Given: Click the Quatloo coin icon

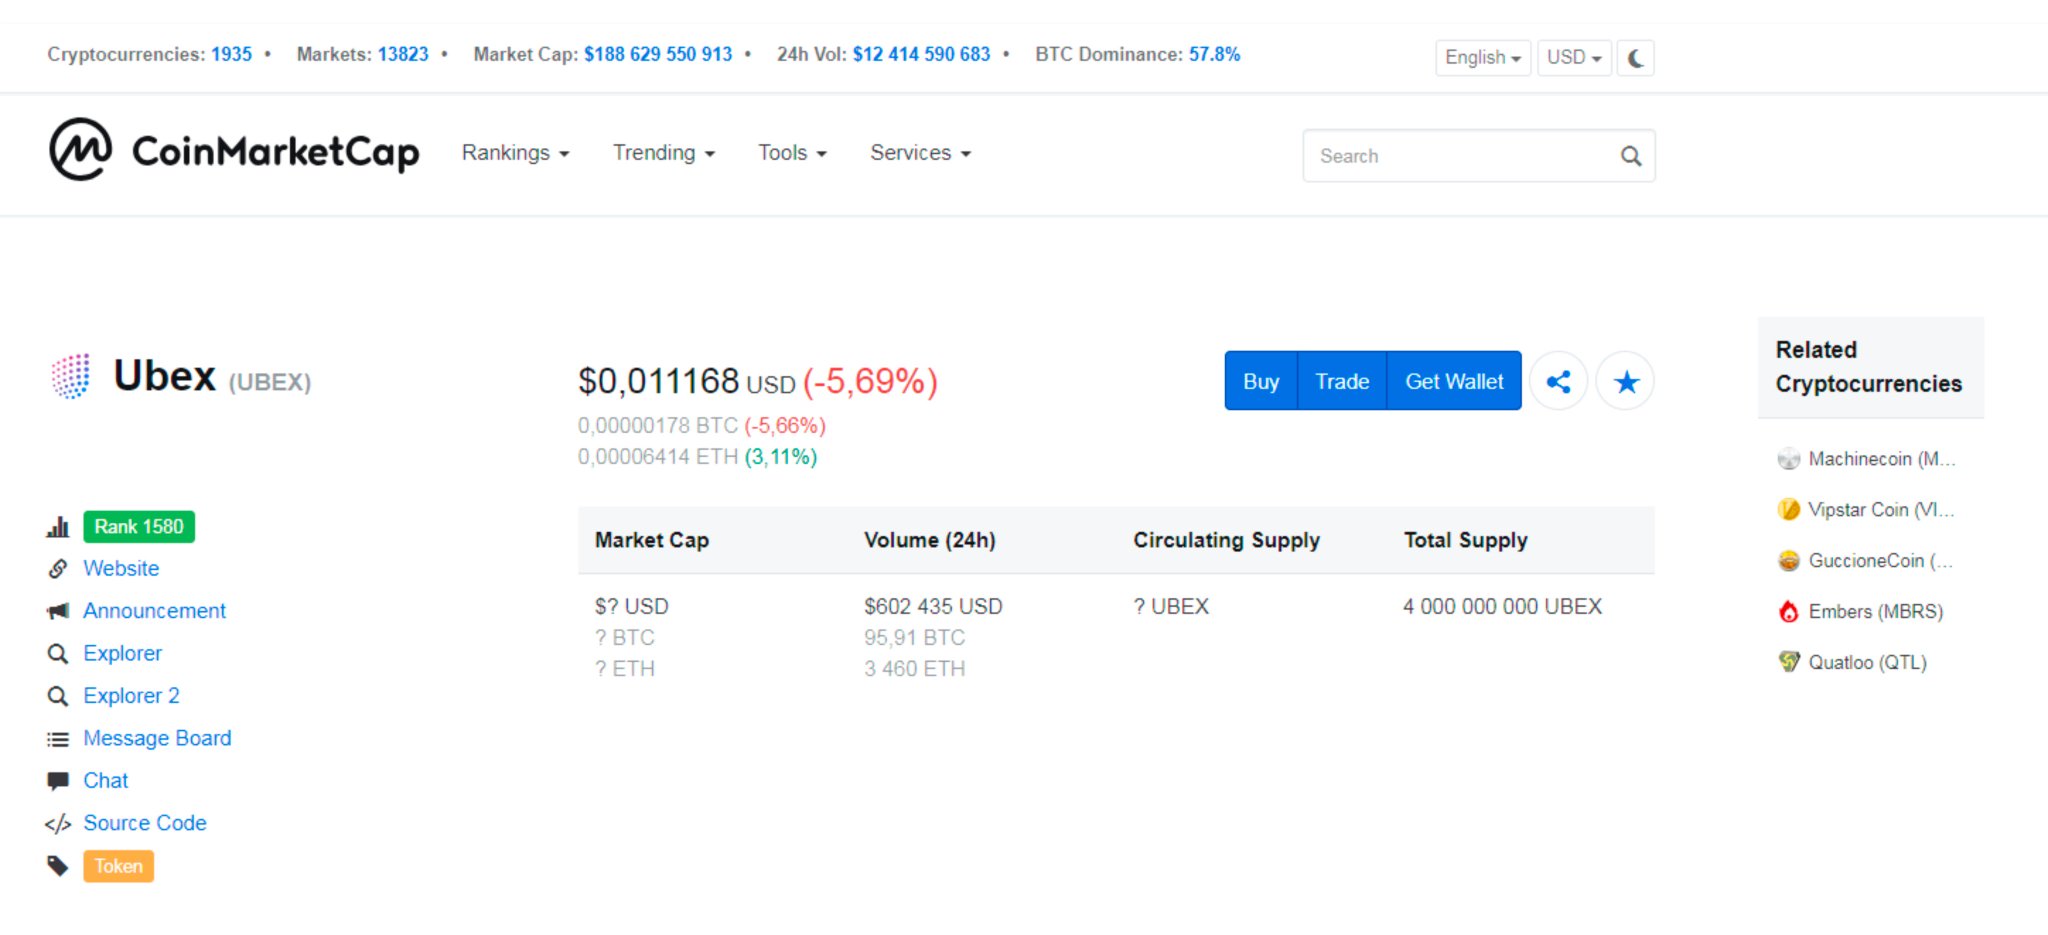Looking at the screenshot, I should [1789, 662].
